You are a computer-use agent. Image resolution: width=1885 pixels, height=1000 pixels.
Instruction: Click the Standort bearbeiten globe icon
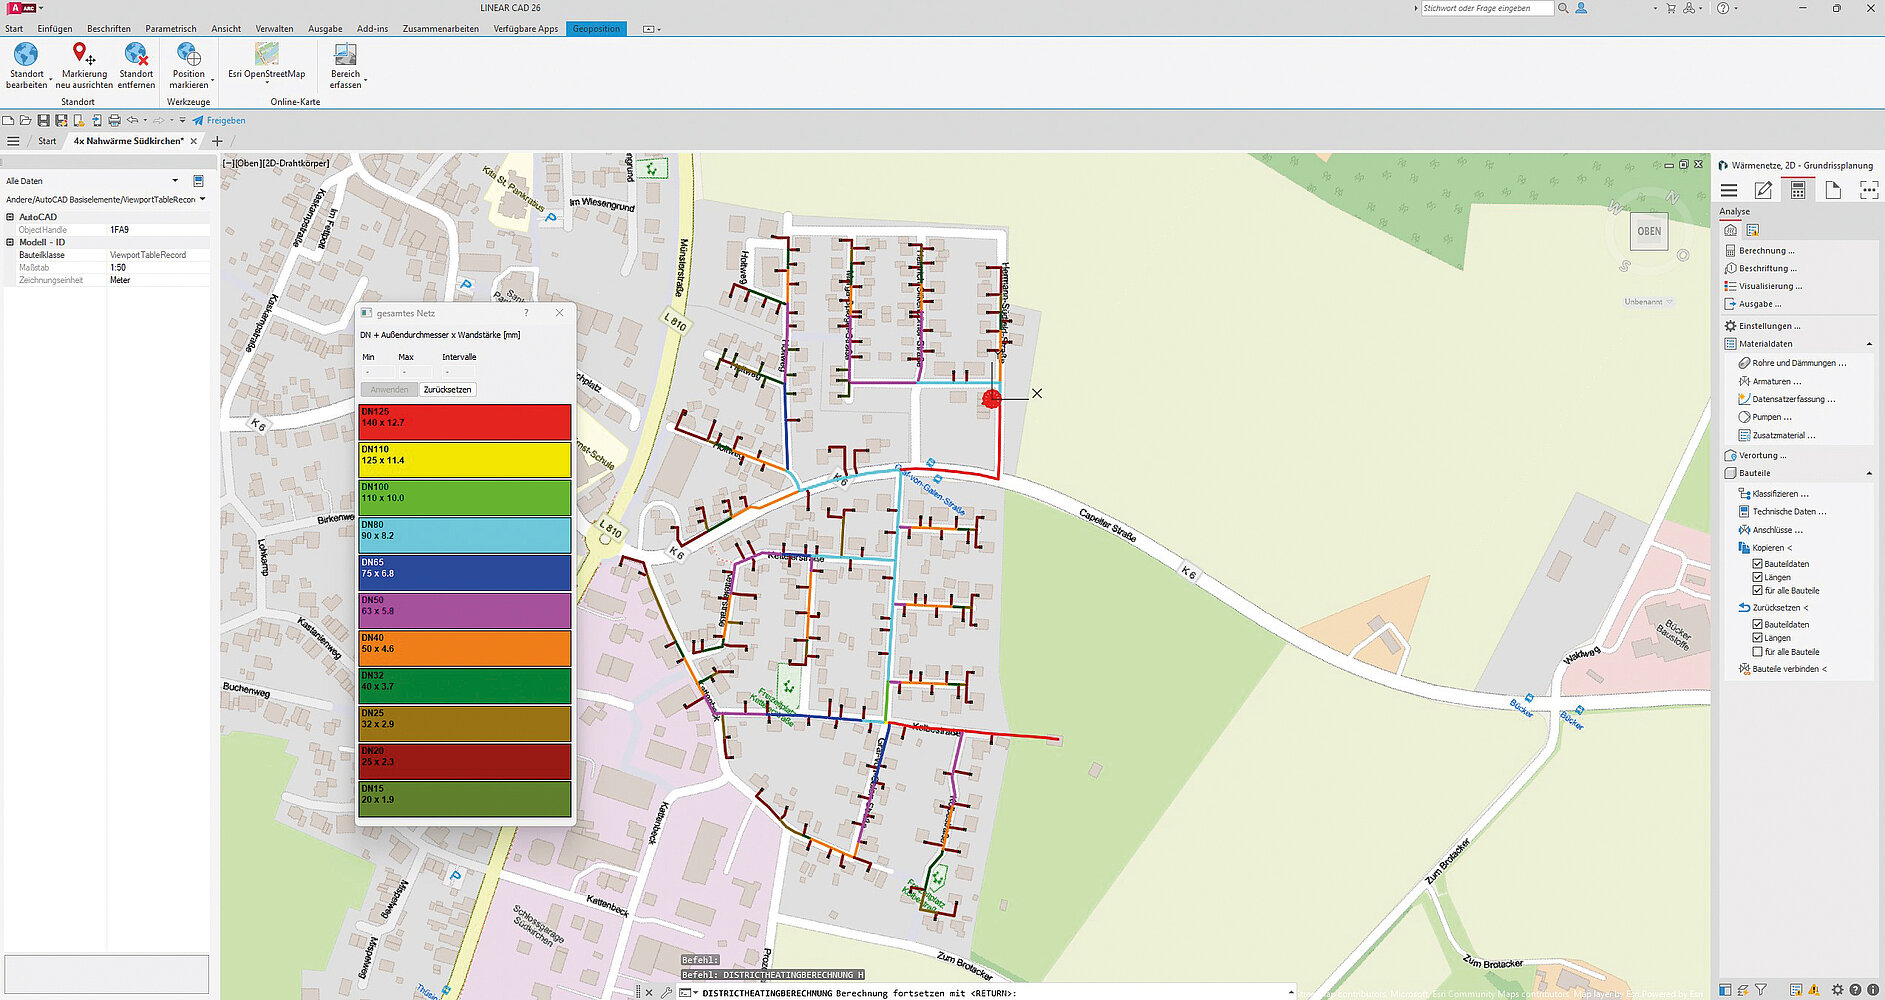pos(26,55)
